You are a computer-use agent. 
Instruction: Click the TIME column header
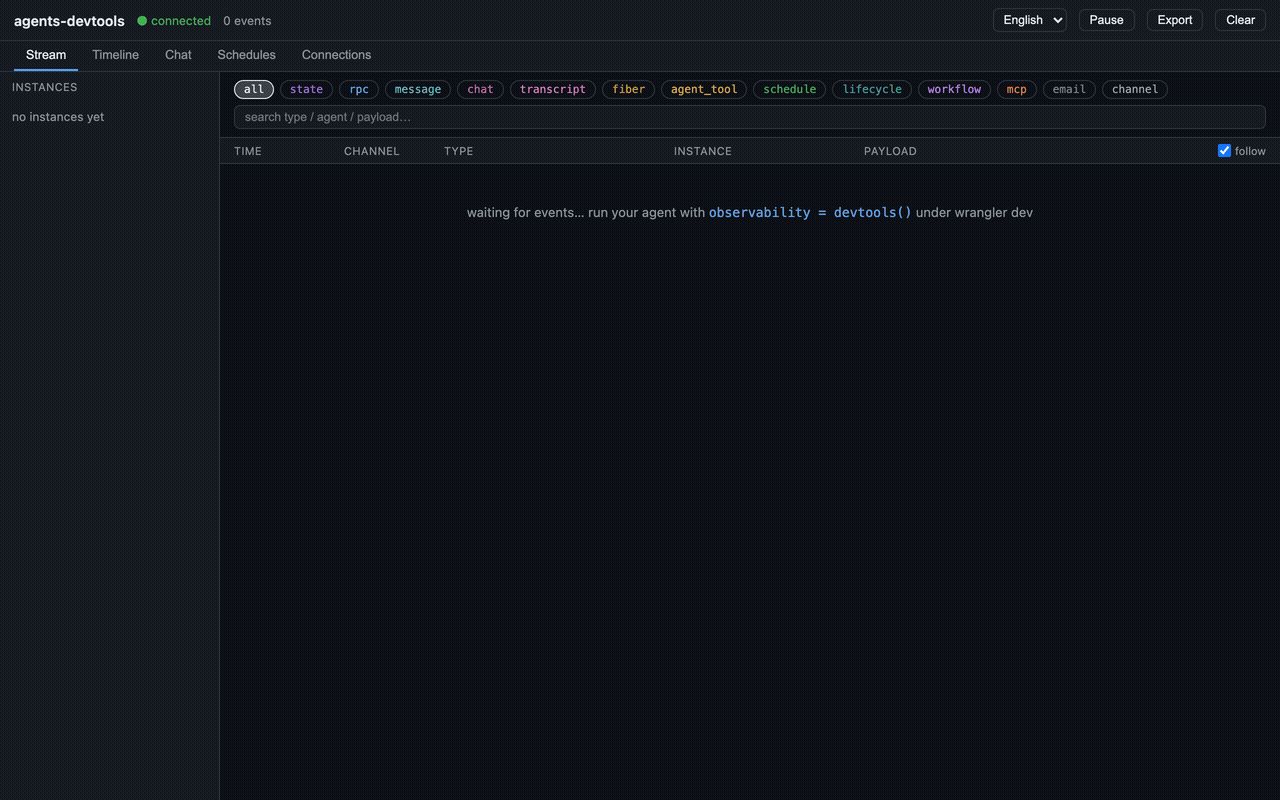click(248, 151)
